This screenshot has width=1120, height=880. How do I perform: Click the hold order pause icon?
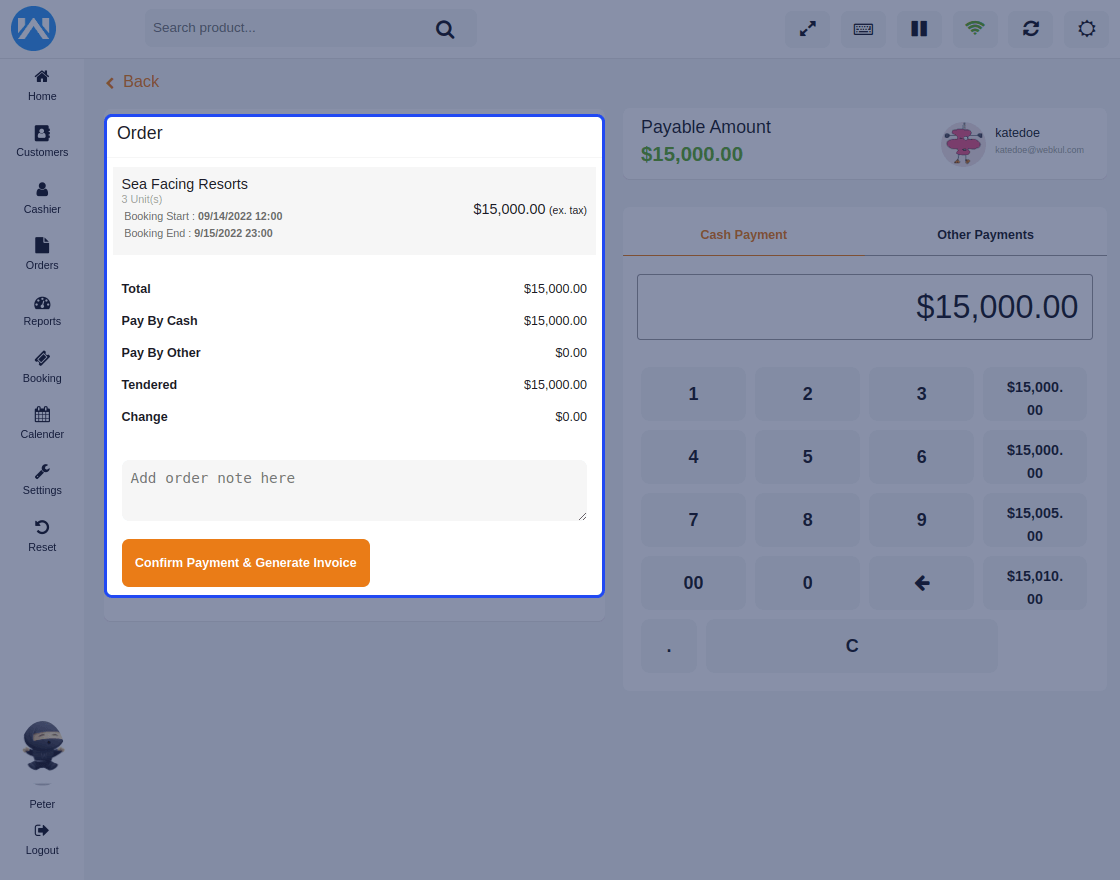coord(919,29)
